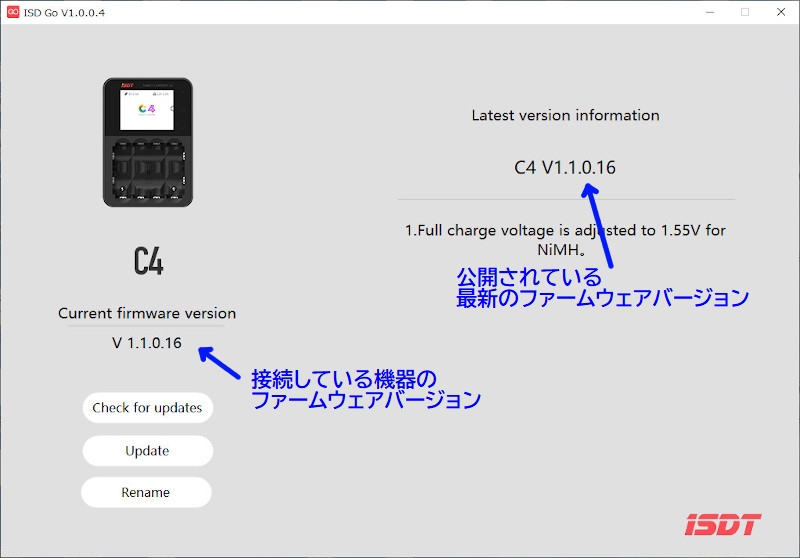
Task: Click the 'C4 V1.1.0.16' latest version text
Action: coord(565,168)
